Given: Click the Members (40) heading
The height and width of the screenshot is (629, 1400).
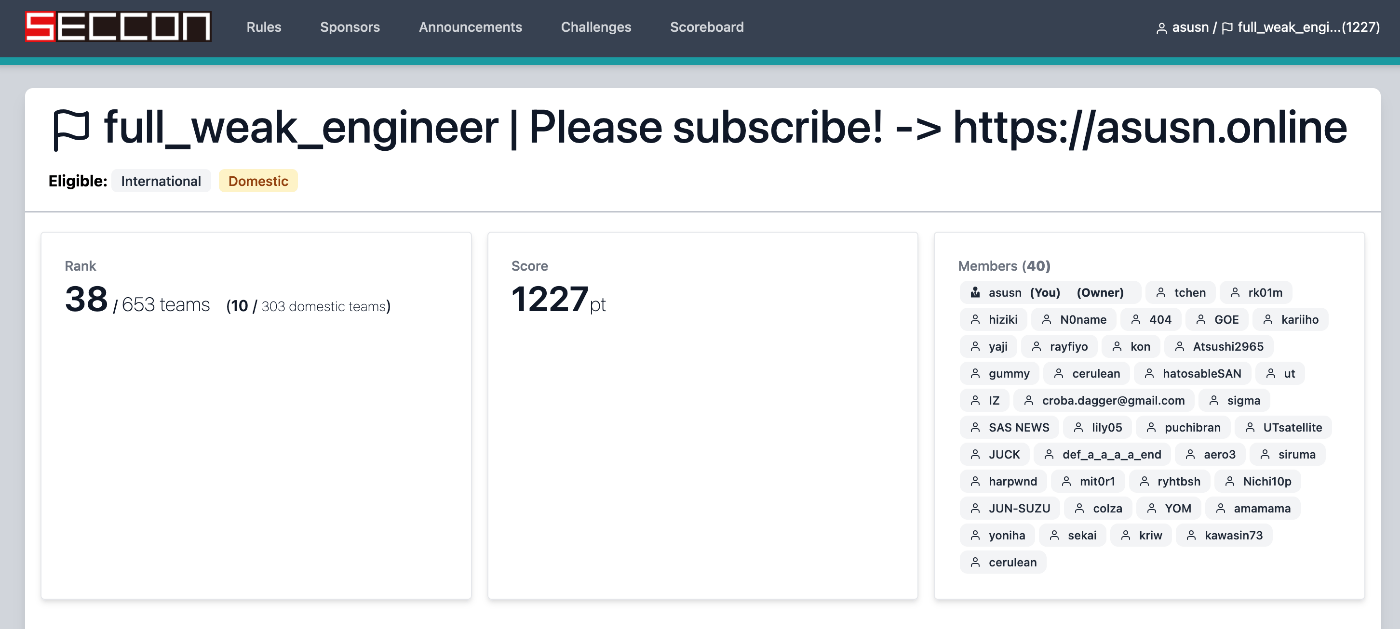Looking at the screenshot, I should (1004, 266).
